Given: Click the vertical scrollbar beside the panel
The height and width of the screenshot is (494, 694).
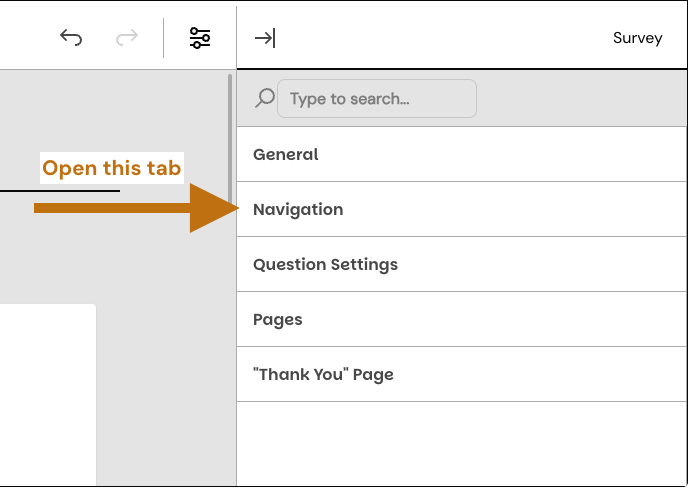Looking at the screenshot, I should coord(231,140).
